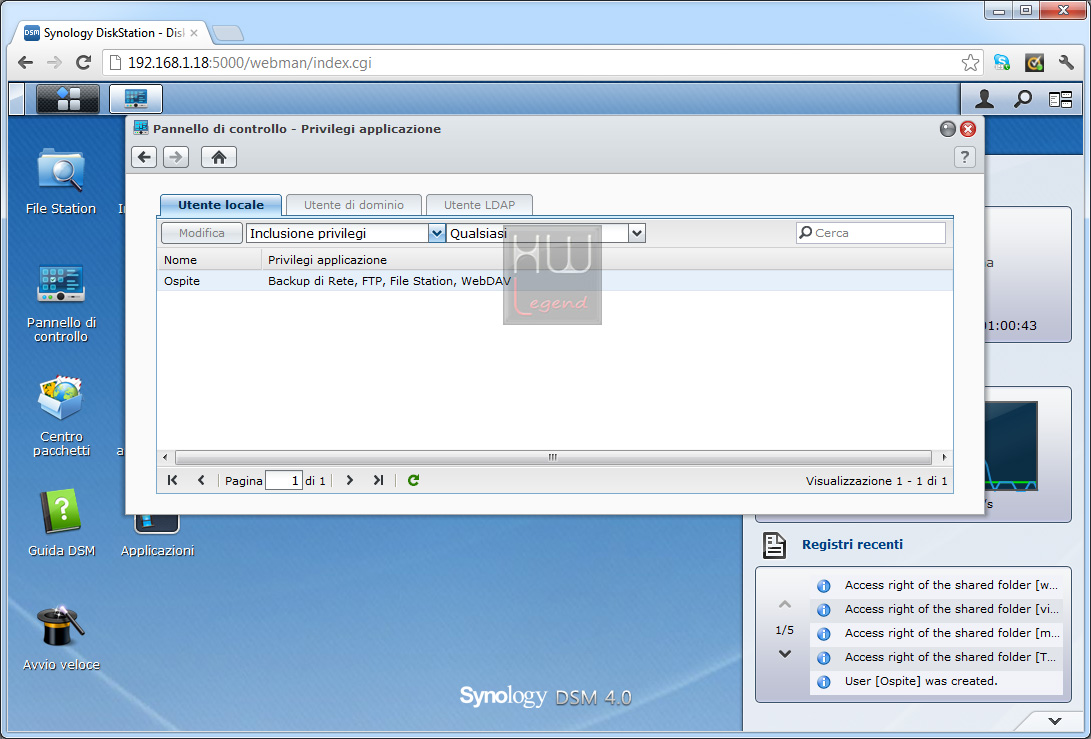Go forward in the Control Panel window
Viewport: 1091px width, 739px height.
[176, 157]
